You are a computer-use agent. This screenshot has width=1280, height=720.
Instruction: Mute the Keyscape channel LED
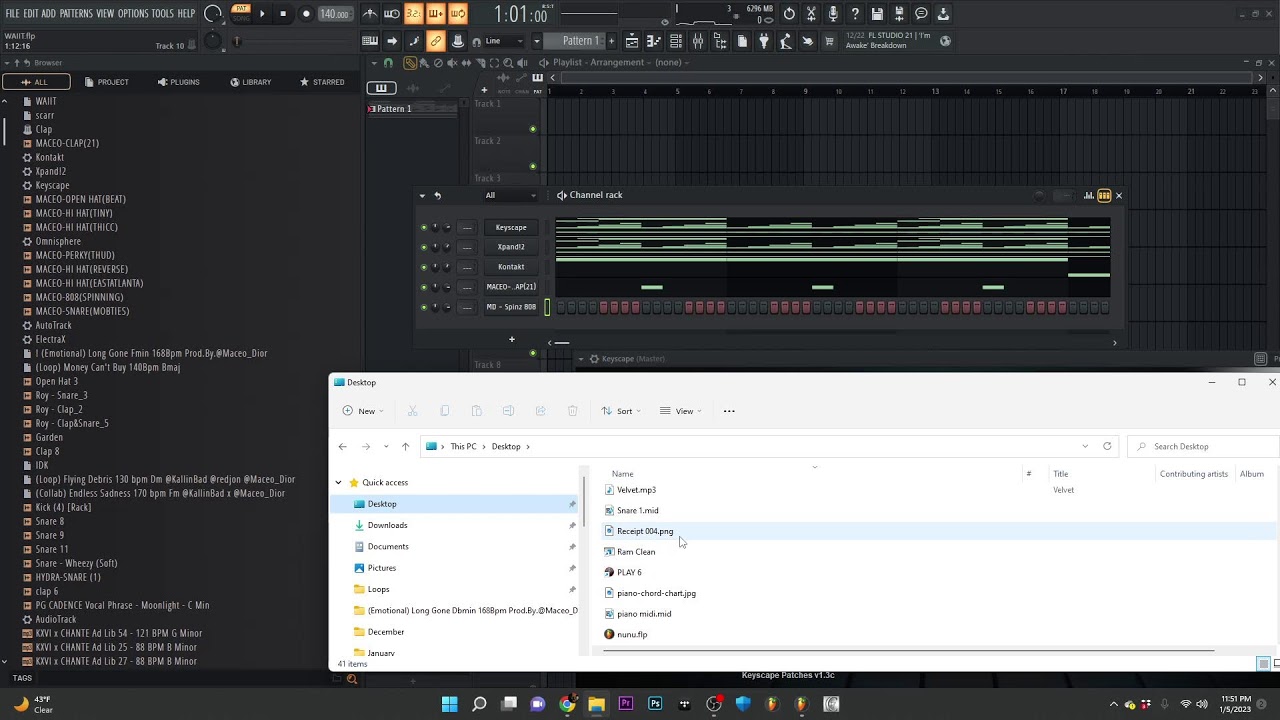click(424, 227)
